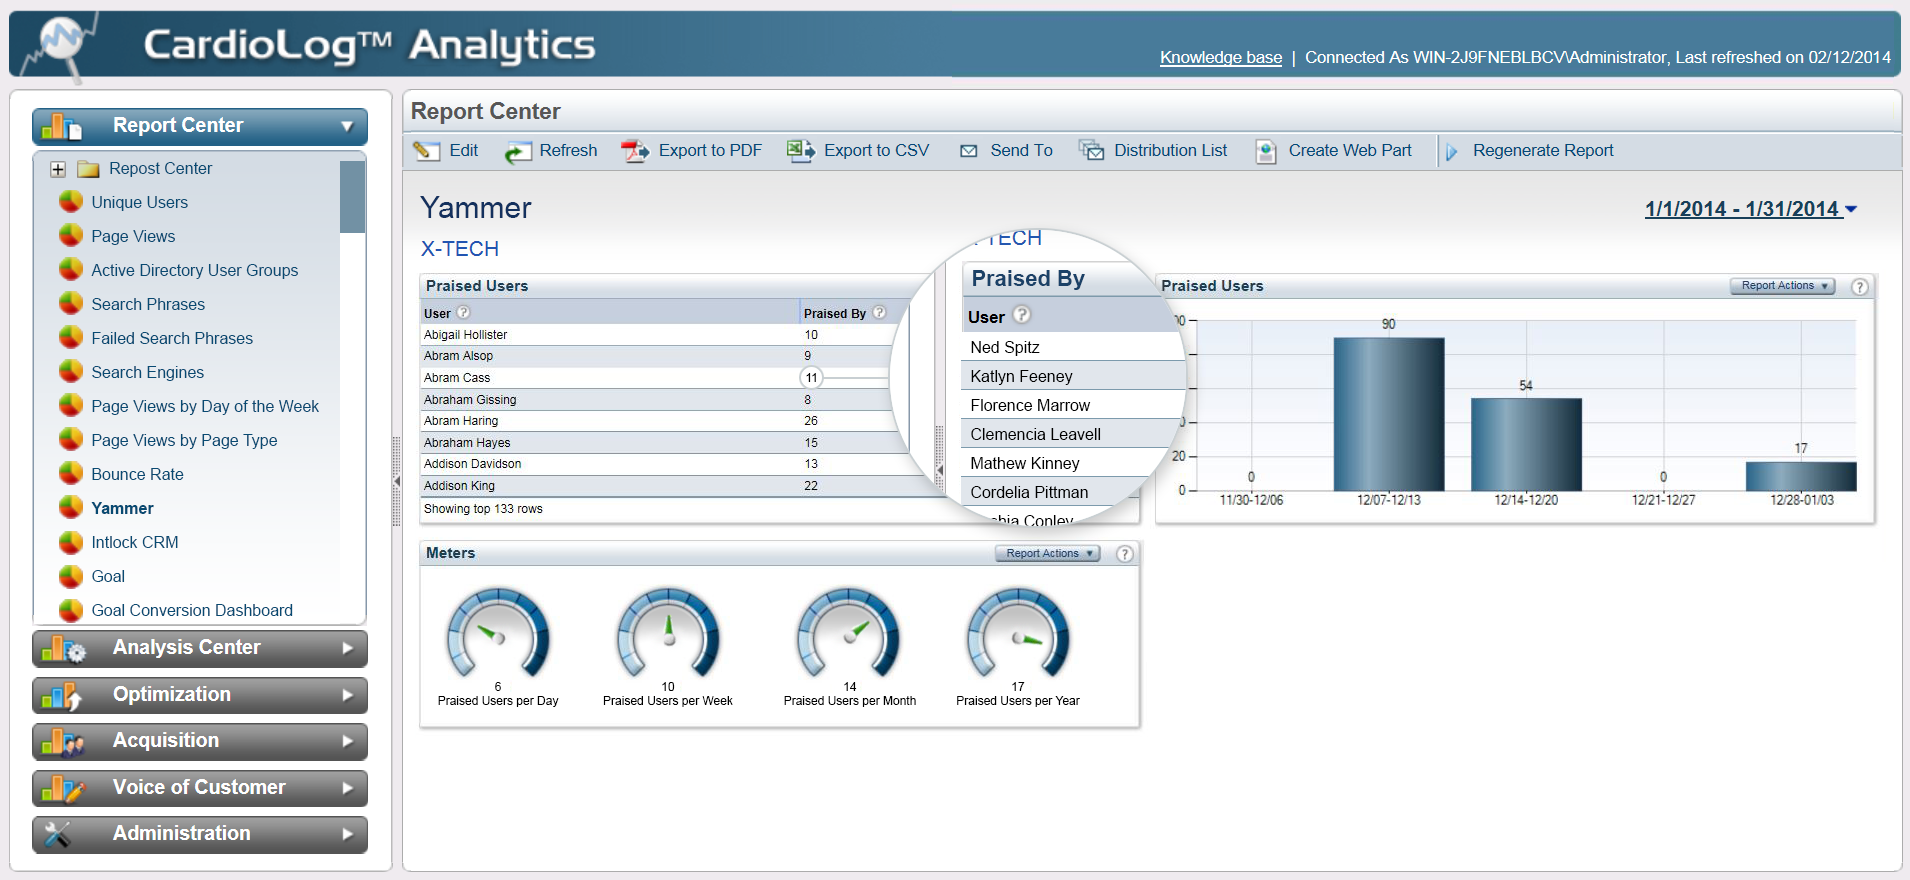The image size is (1910, 880).
Task: Click the Acquisition section icon
Action: [x=63, y=742]
